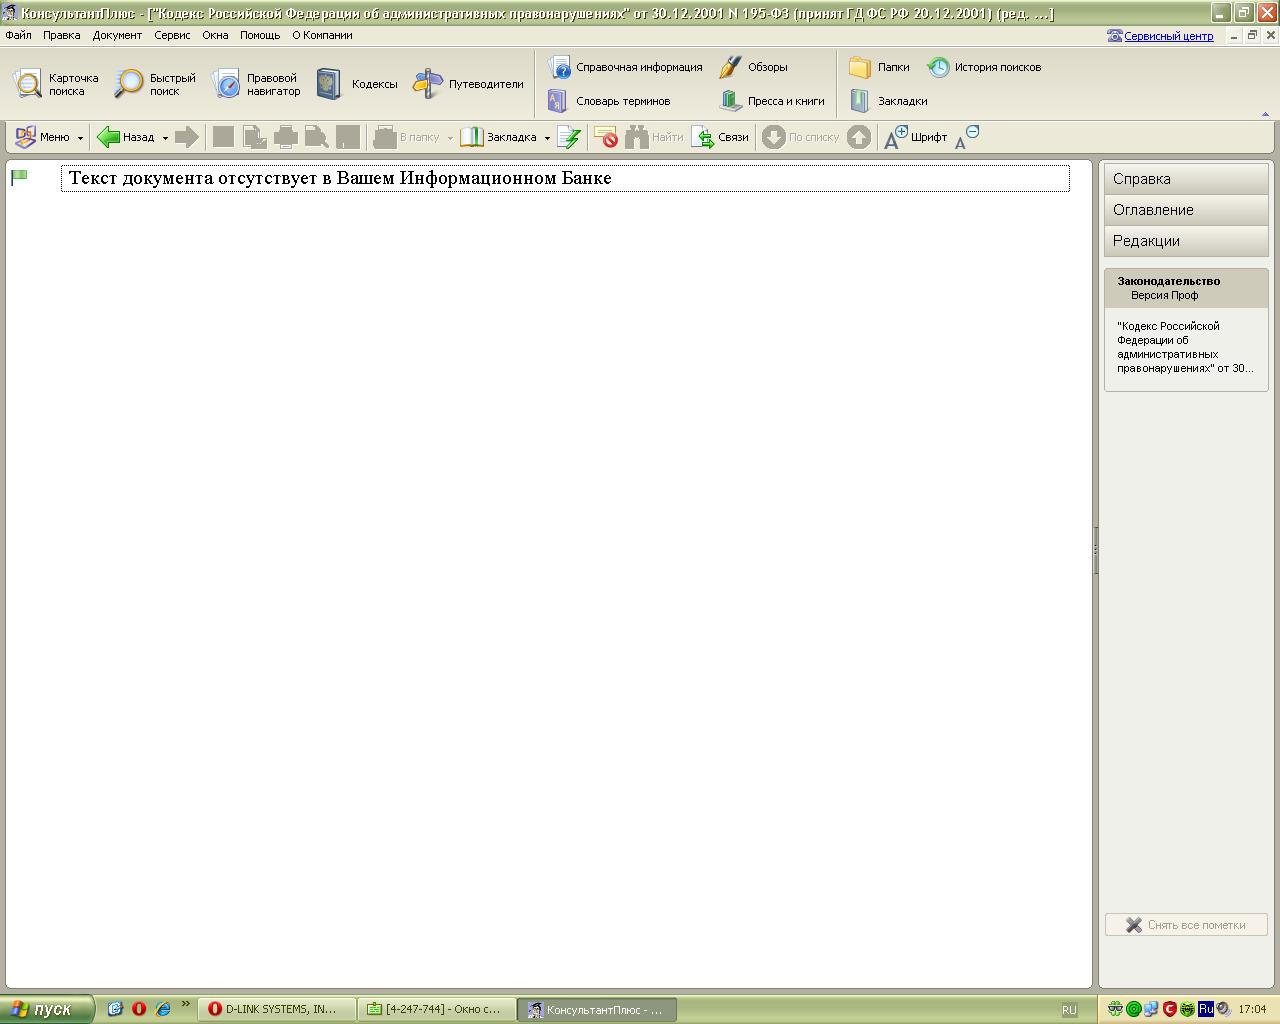Image resolution: width=1280 pixels, height=1024 pixels.
Task: Open the Окна menu
Action: (x=215, y=35)
